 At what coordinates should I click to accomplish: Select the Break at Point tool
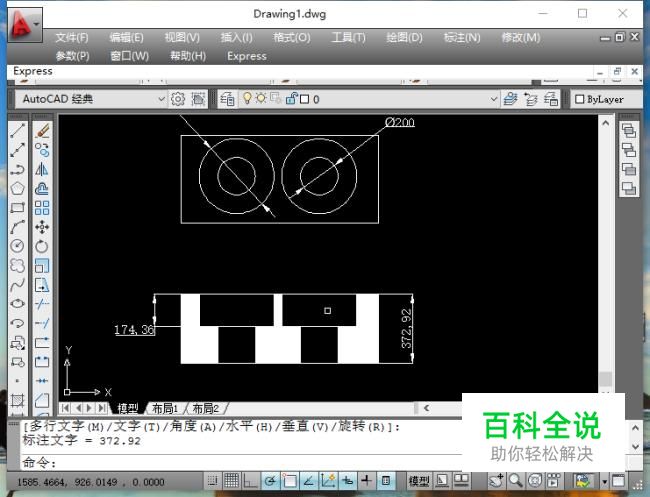[42, 342]
